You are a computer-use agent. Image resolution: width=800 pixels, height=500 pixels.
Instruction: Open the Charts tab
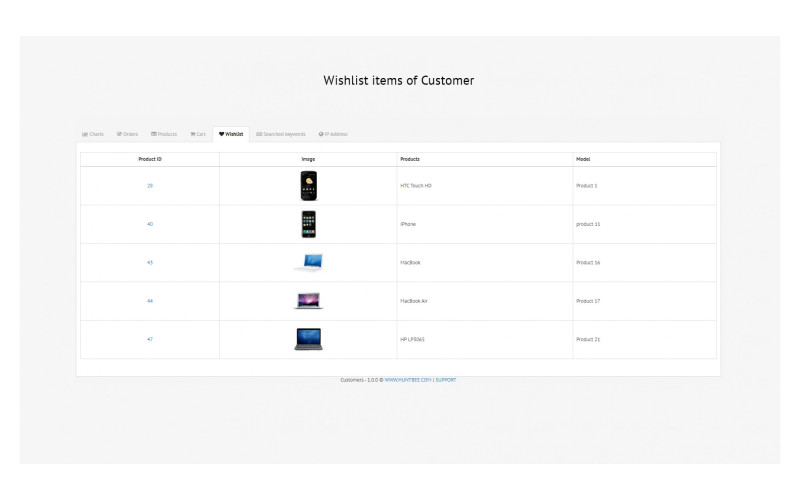click(93, 134)
